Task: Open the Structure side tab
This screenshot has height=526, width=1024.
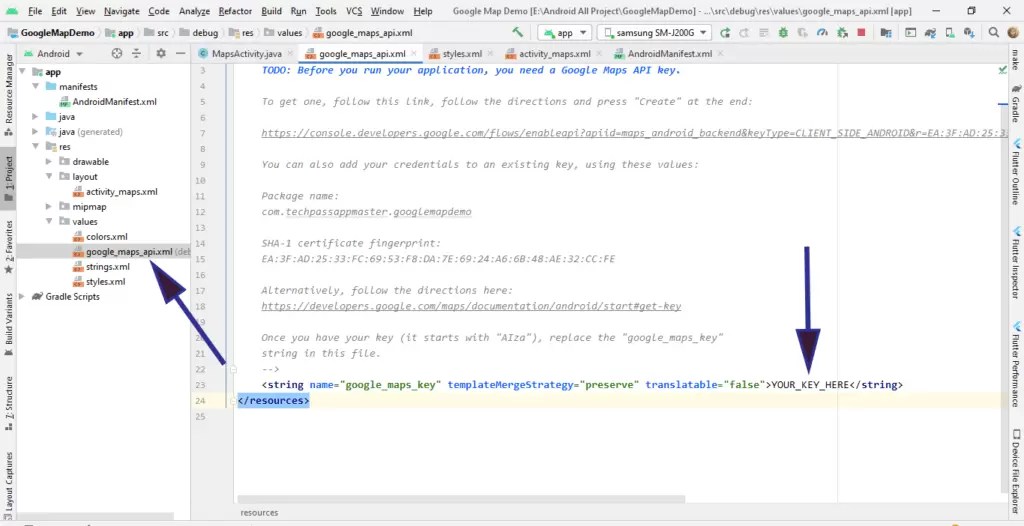Action: coord(8,403)
